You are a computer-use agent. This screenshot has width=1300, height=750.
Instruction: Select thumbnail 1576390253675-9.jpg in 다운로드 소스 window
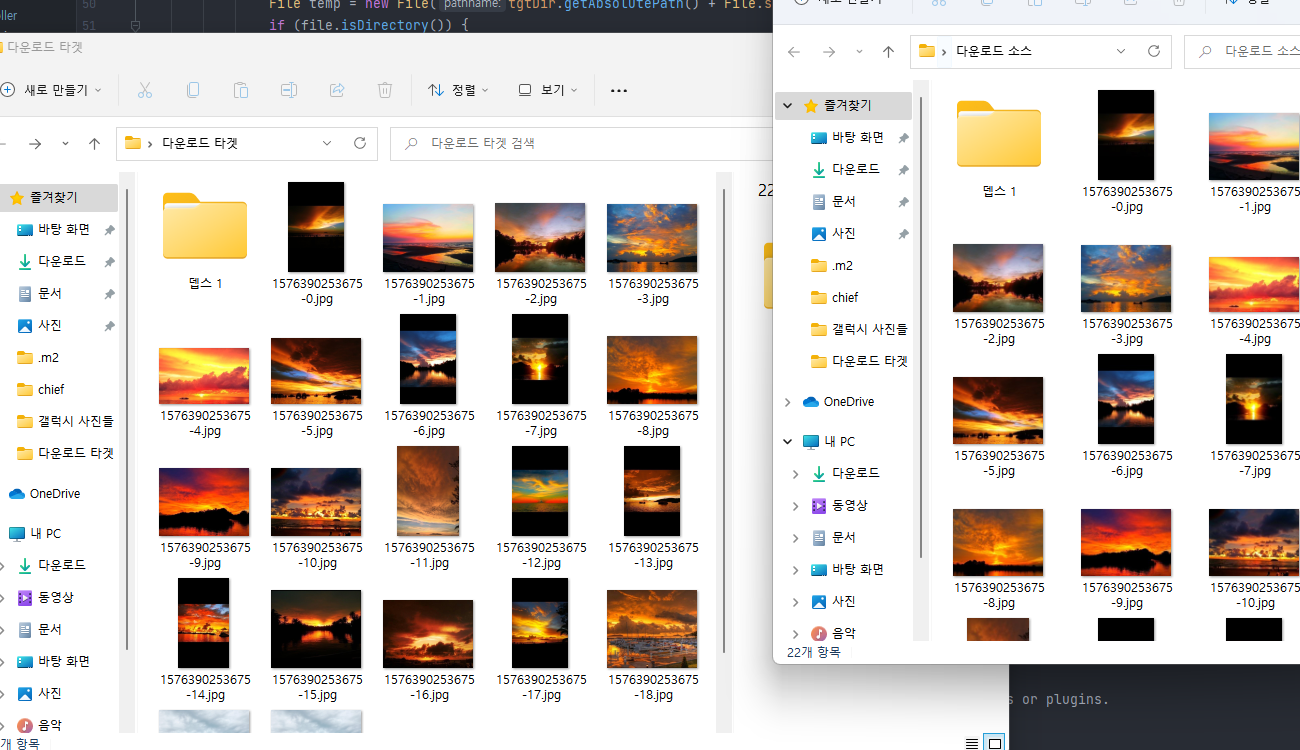1126,544
